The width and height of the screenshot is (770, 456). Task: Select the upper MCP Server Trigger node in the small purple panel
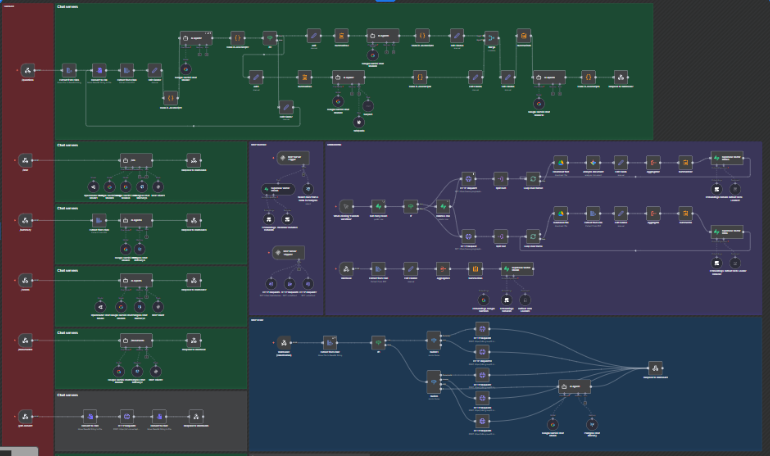tap(293, 158)
